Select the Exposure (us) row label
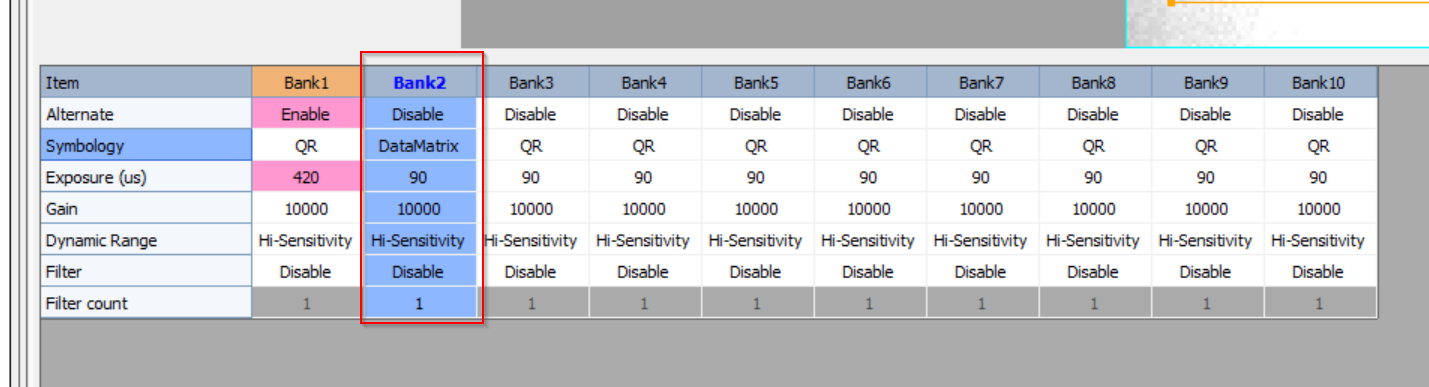 click(x=146, y=177)
